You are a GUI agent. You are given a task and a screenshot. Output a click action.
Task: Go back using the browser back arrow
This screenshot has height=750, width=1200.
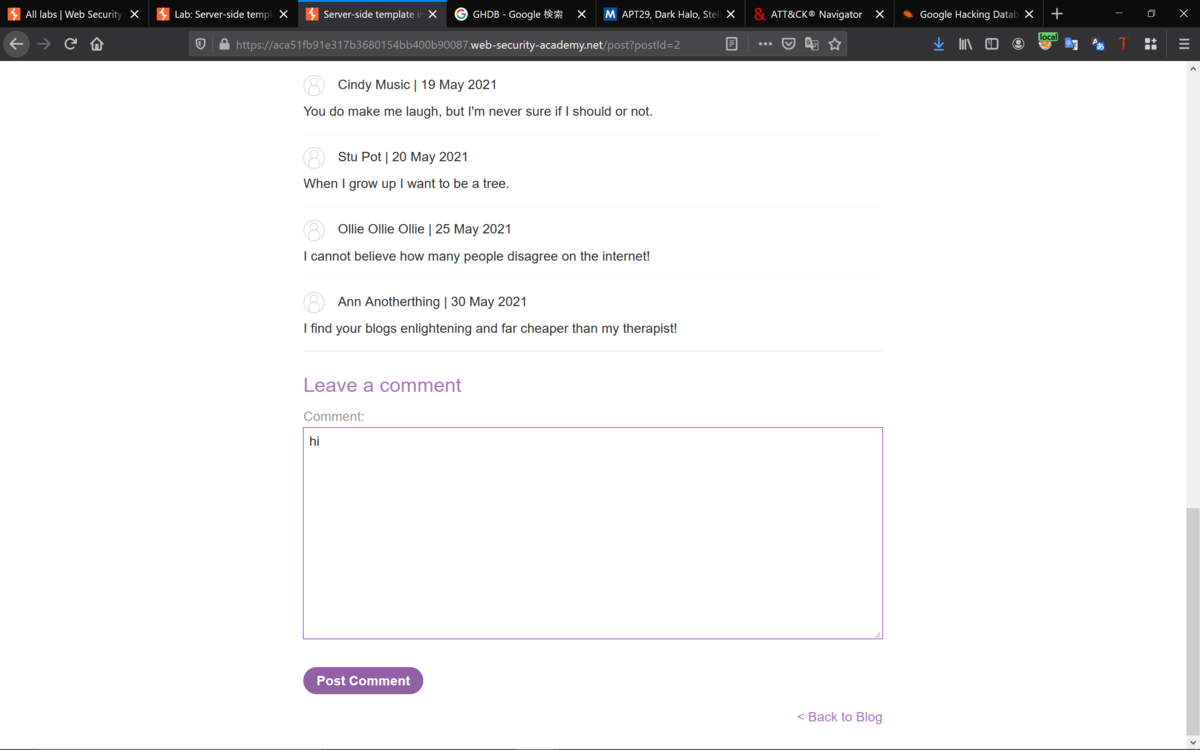tap(16, 44)
